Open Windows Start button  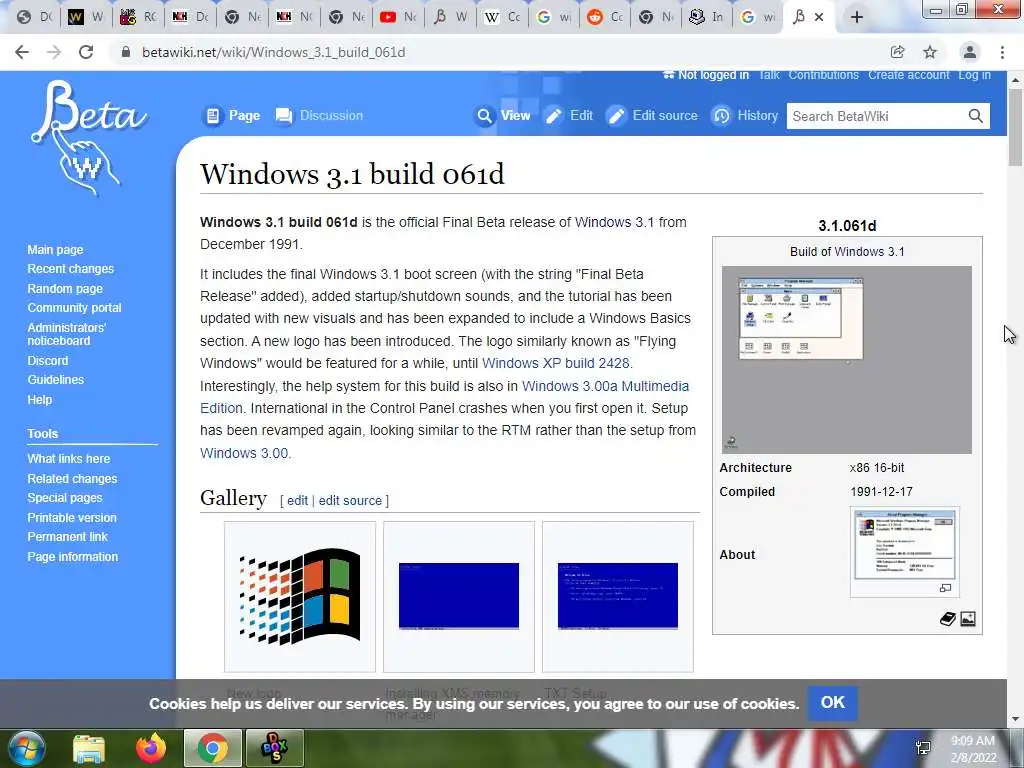tap(25, 748)
